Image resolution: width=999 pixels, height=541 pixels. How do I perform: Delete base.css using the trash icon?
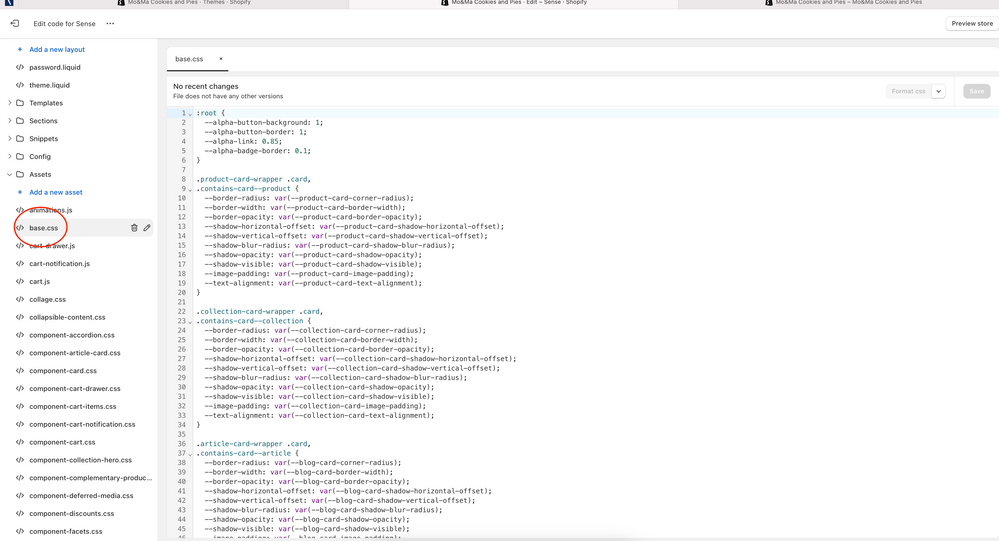coord(134,228)
